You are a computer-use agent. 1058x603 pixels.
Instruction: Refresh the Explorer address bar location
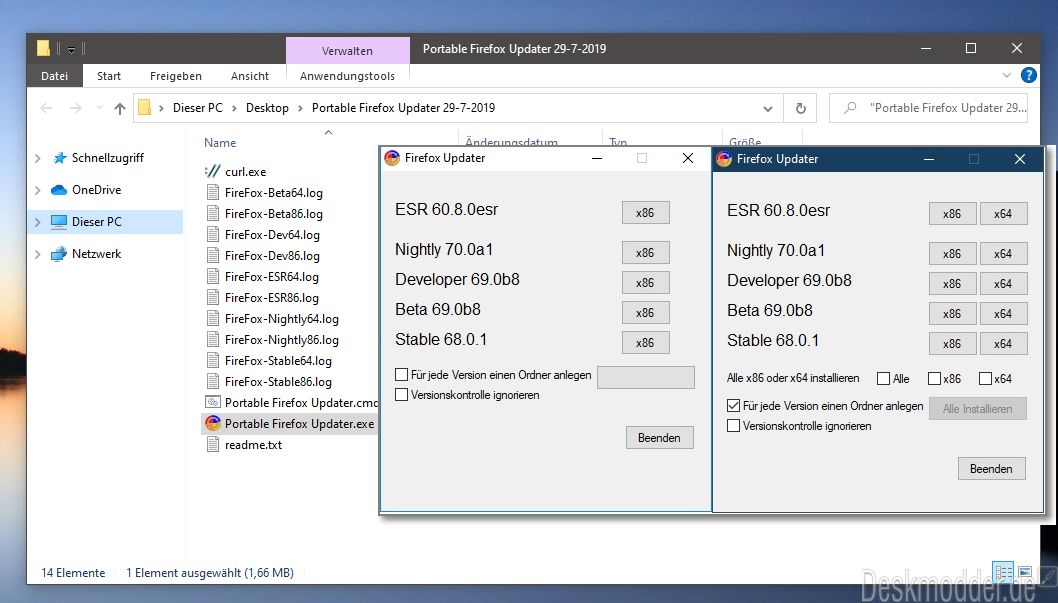coord(800,108)
